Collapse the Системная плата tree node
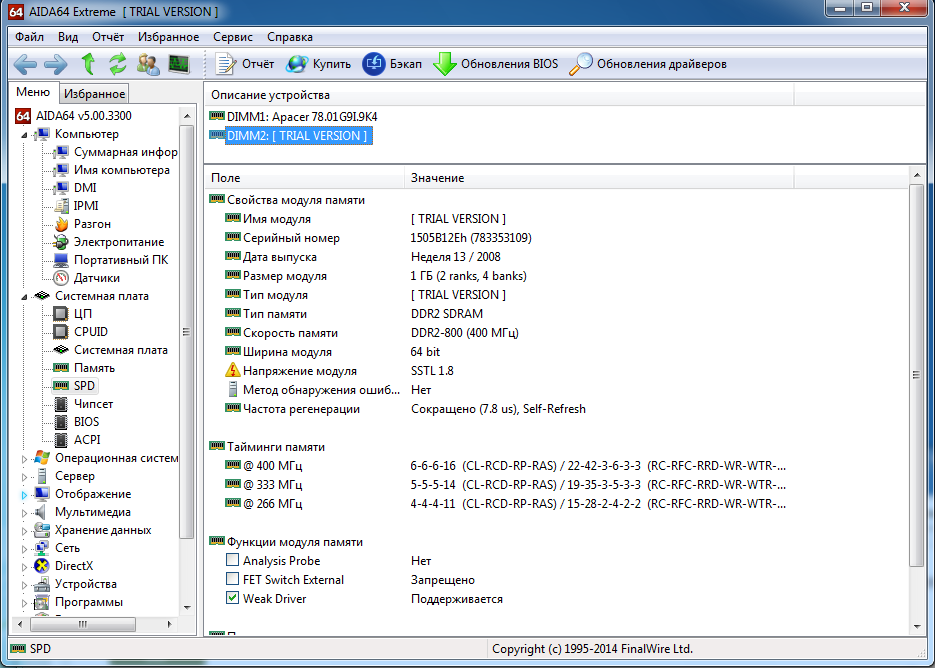 tap(25, 296)
